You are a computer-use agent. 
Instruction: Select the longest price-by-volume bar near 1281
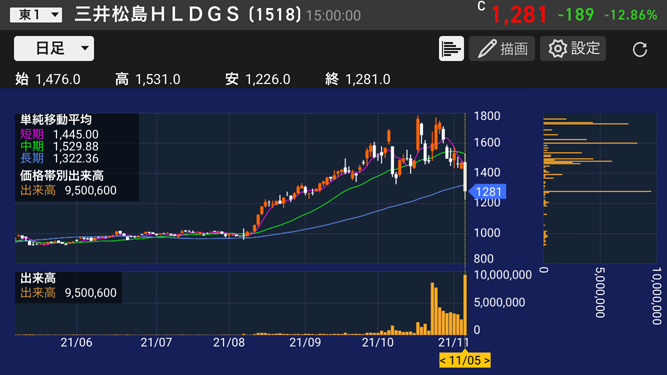click(597, 192)
